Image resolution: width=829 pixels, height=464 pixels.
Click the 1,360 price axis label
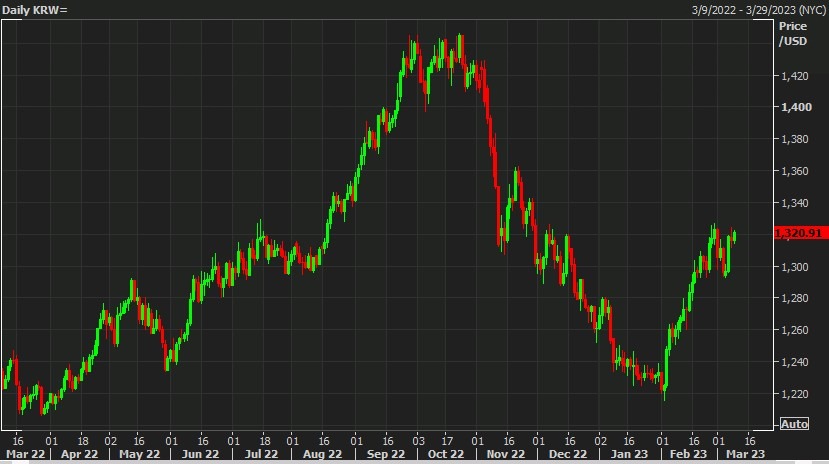click(795, 171)
